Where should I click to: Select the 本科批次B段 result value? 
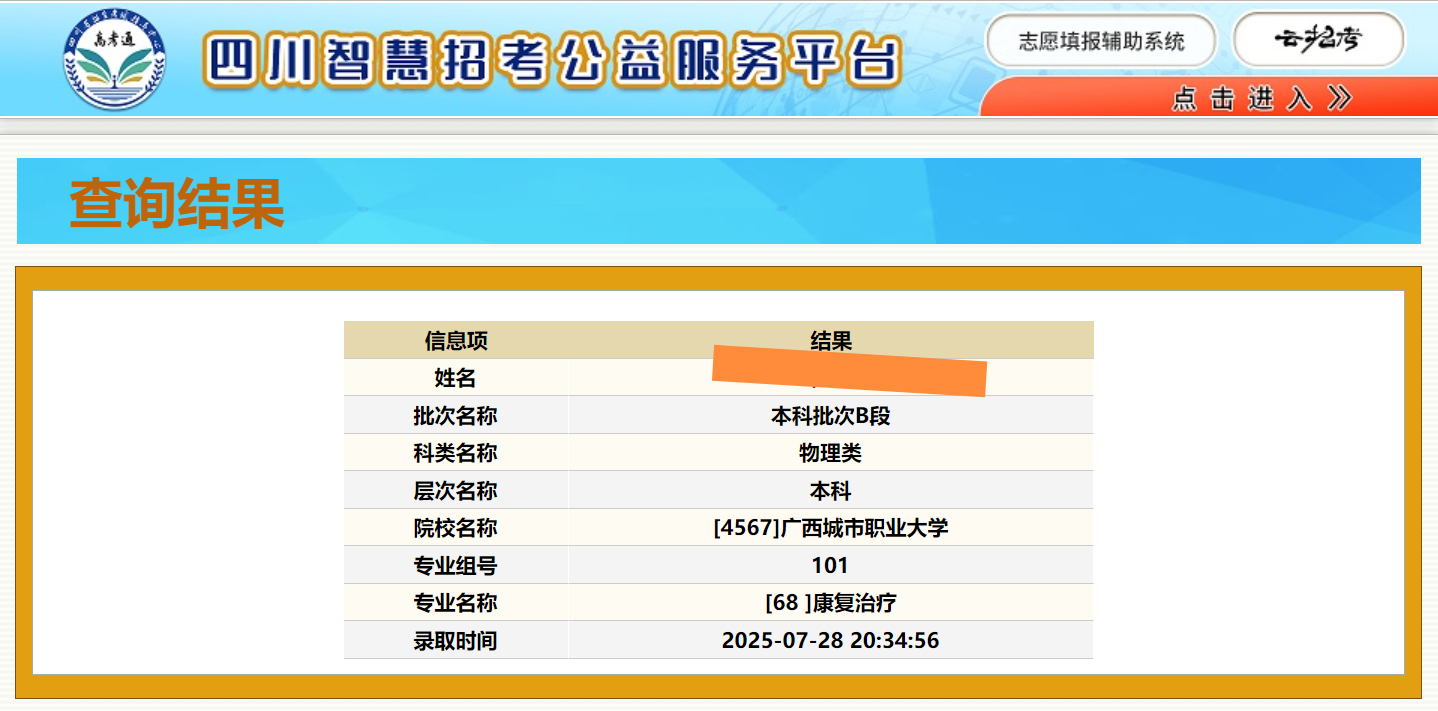click(x=830, y=416)
